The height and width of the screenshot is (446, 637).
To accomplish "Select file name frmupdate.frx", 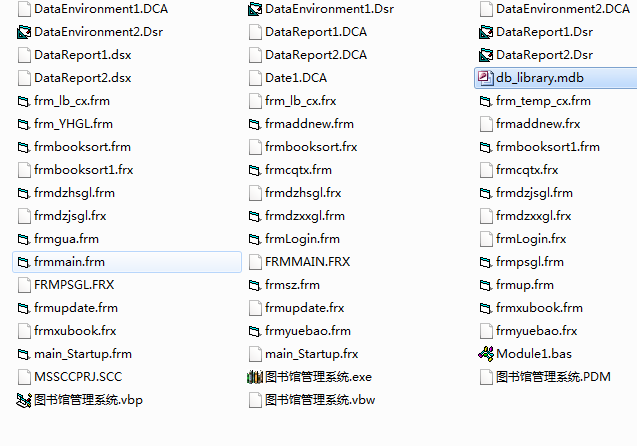I will click(304, 308).
